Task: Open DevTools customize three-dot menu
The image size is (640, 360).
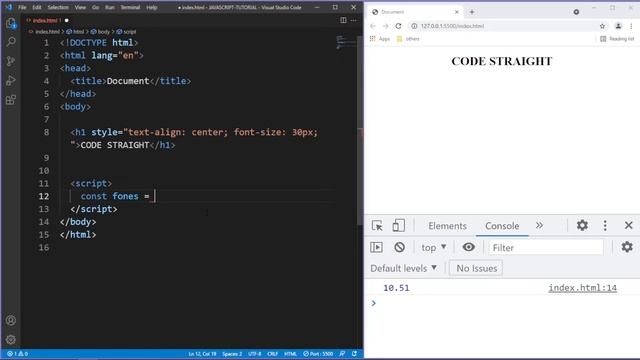Action: click(x=605, y=225)
